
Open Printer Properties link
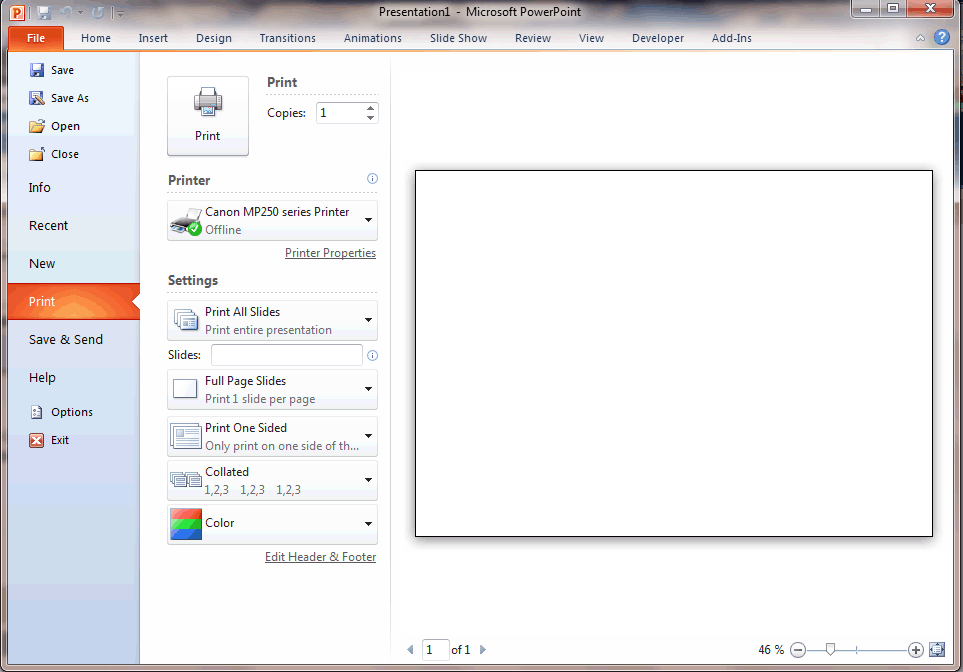[x=330, y=252]
